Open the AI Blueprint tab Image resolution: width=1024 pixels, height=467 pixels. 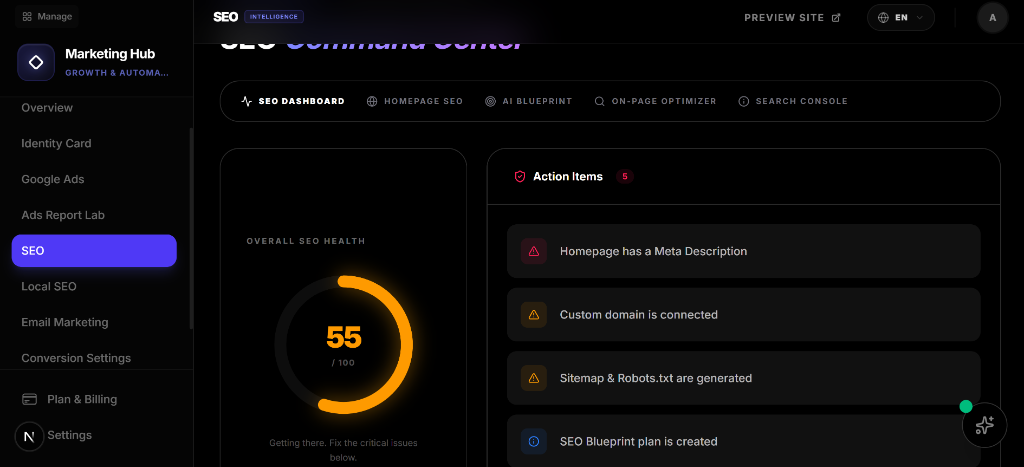tap(529, 101)
